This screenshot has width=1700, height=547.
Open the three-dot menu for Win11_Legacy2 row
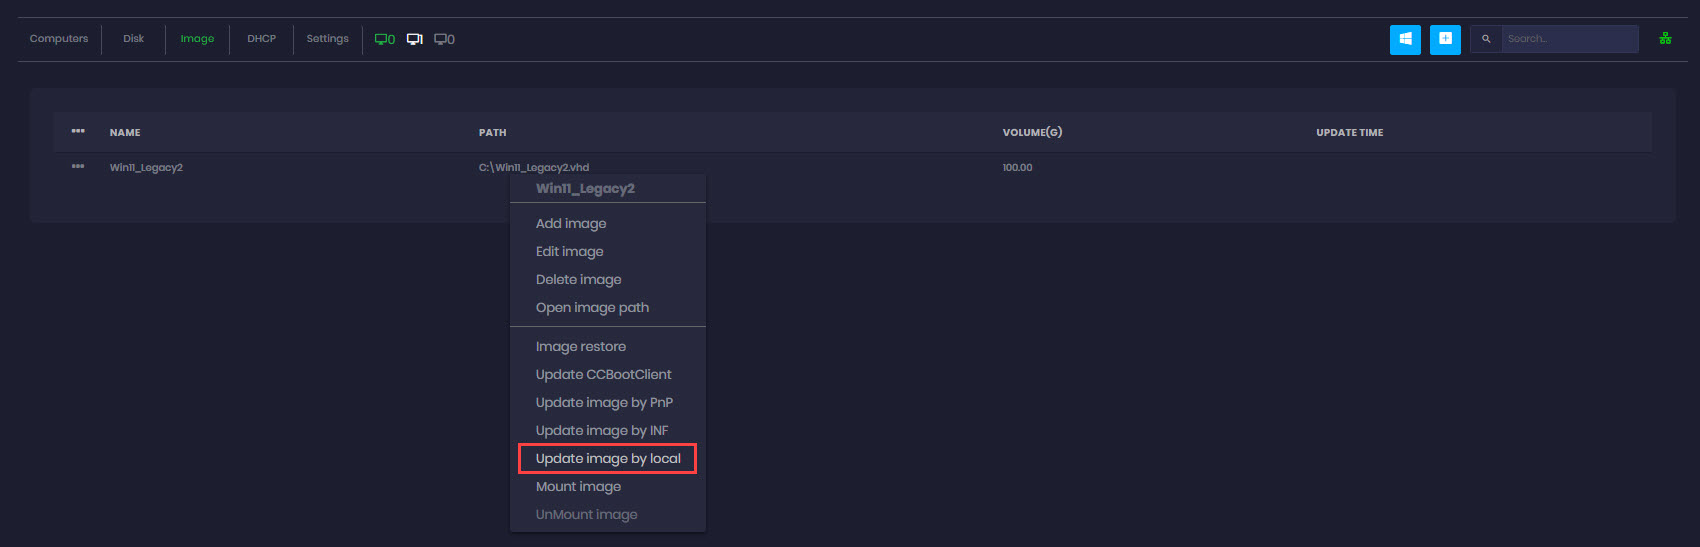click(78, 167)
